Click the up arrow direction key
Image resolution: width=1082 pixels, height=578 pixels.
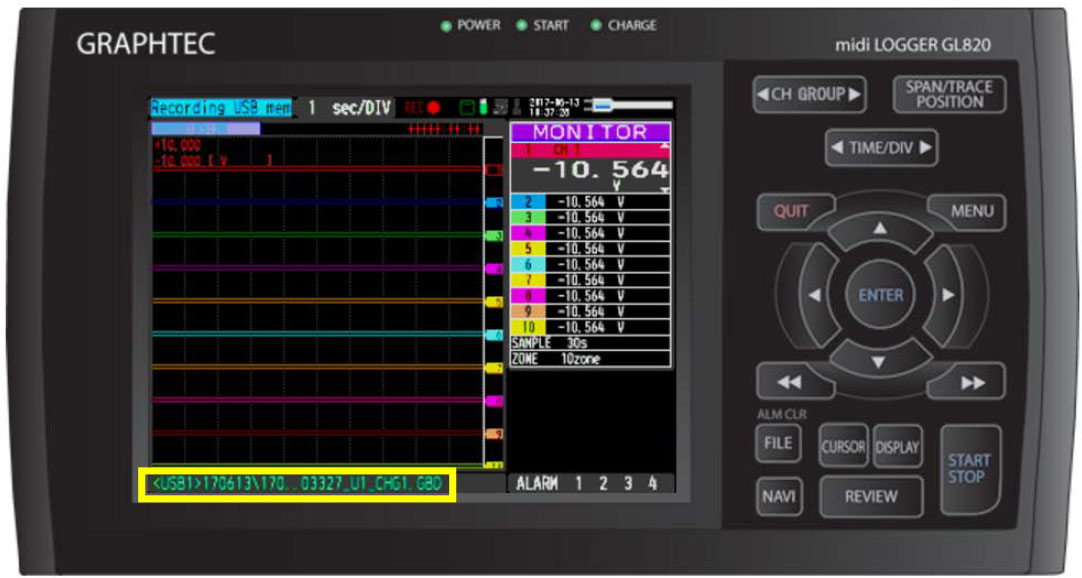tap(880, 229)
